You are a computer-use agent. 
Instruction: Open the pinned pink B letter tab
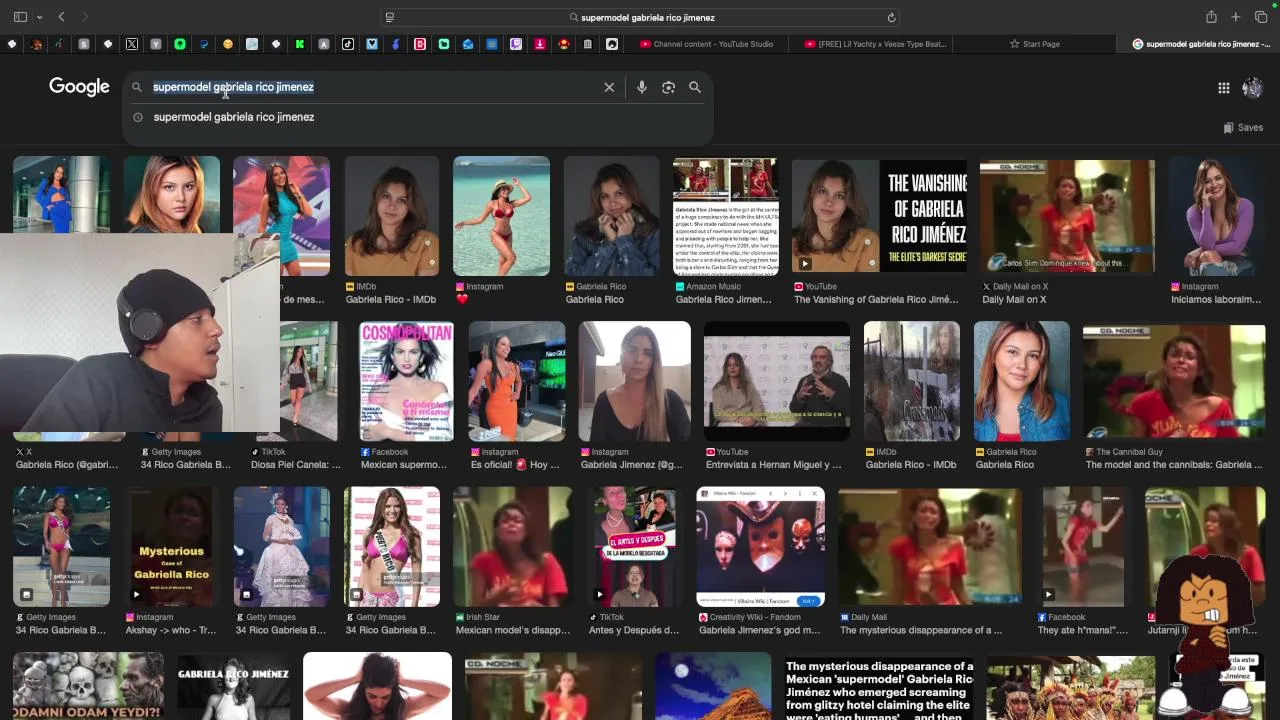click(420, 44)
